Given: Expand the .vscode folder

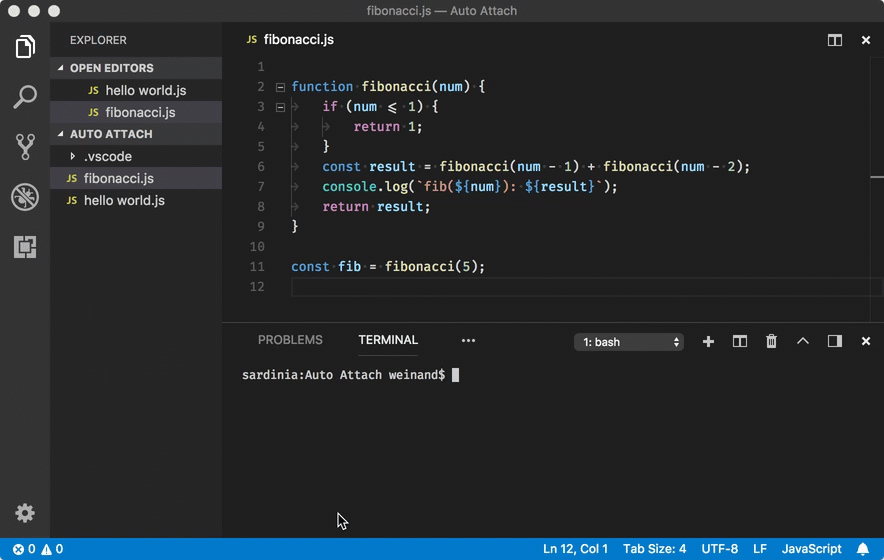Looking at the screenshot, I should point(73,156).
